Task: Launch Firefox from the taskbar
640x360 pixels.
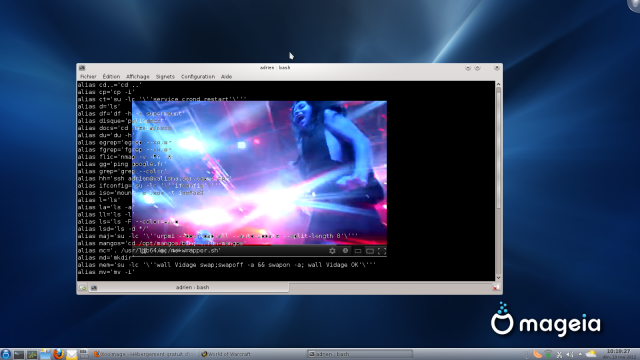Action: click(58, 354)
